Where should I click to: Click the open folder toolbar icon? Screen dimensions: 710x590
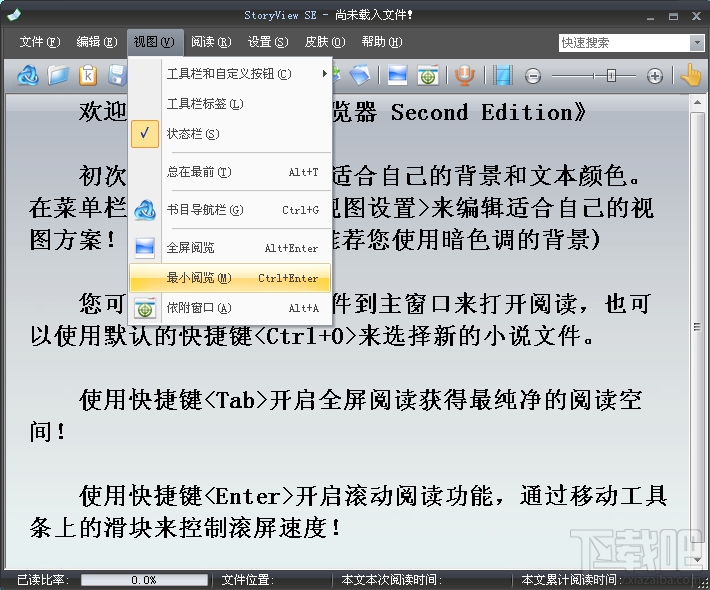pyautogui.click(x=58, y=75)
